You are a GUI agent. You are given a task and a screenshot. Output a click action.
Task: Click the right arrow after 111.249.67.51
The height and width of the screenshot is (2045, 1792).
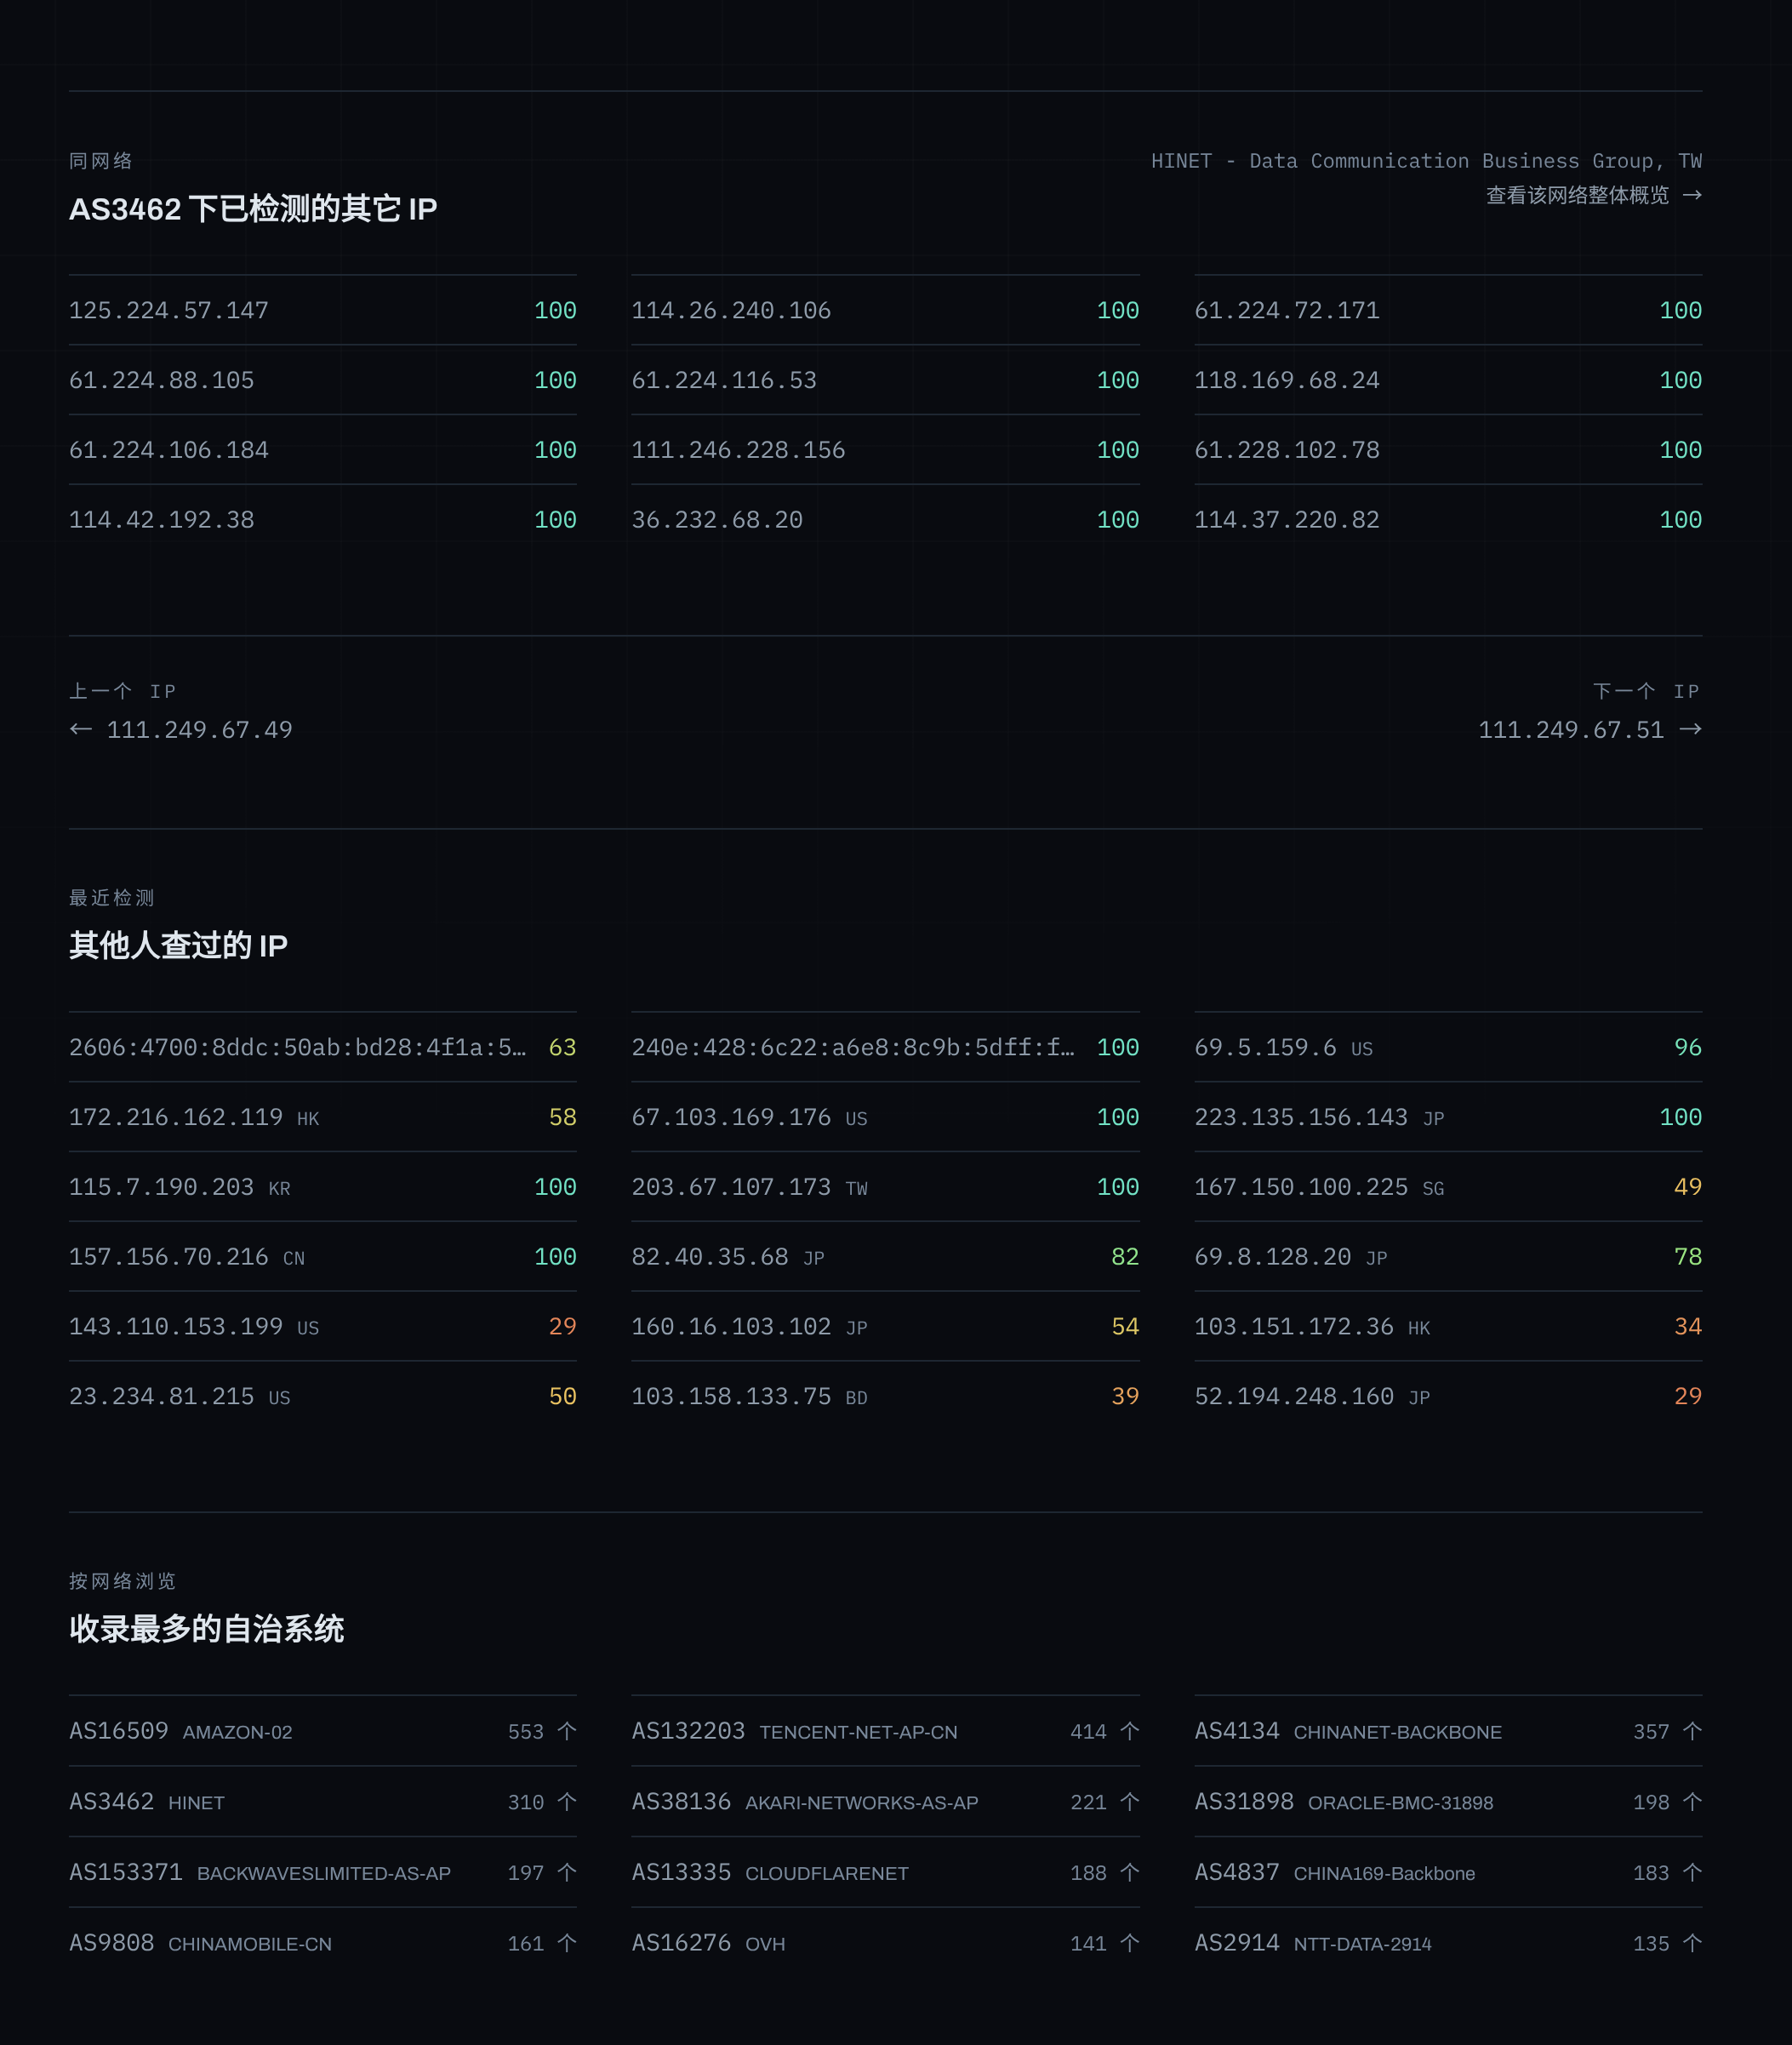pyautogui.click(x=1690, y=729)
